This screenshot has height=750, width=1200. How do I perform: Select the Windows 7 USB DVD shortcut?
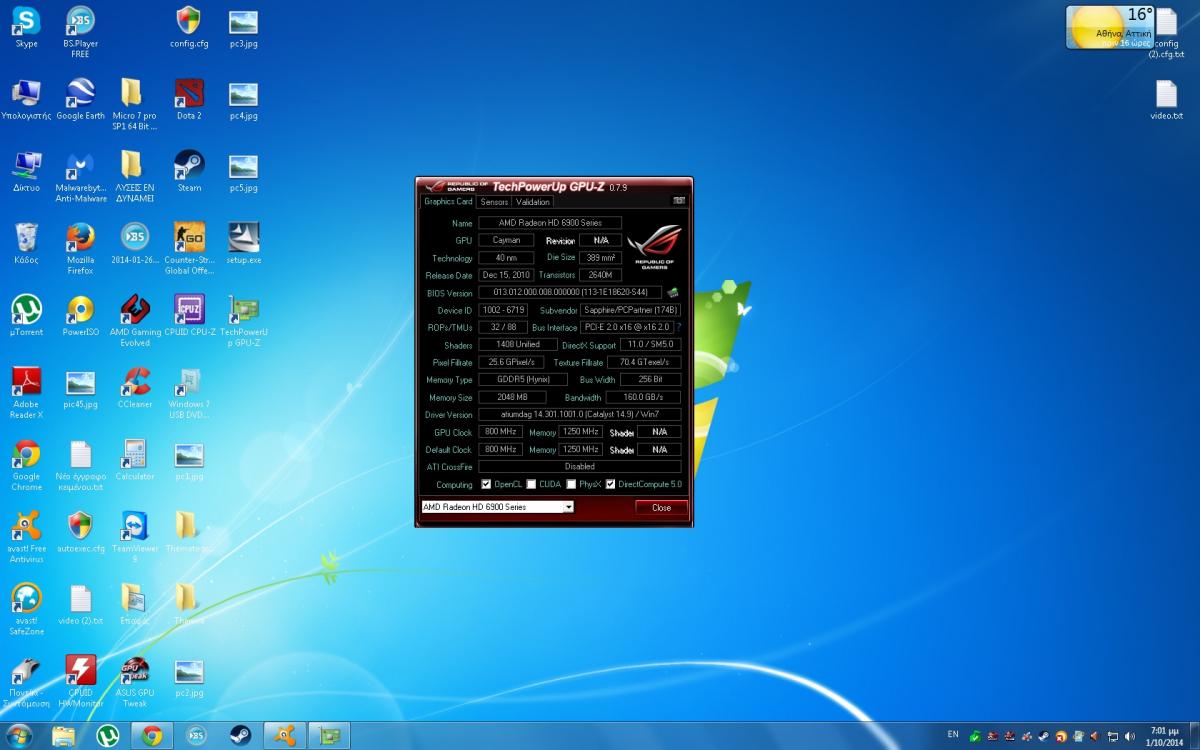pyautogui.click(x=189, y=393)
